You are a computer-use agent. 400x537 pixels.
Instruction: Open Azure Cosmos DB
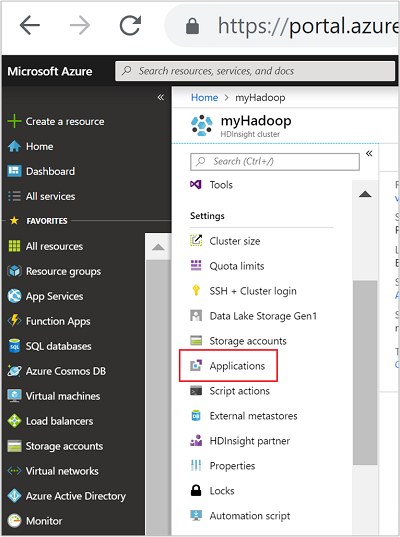(x=66, y=371)
